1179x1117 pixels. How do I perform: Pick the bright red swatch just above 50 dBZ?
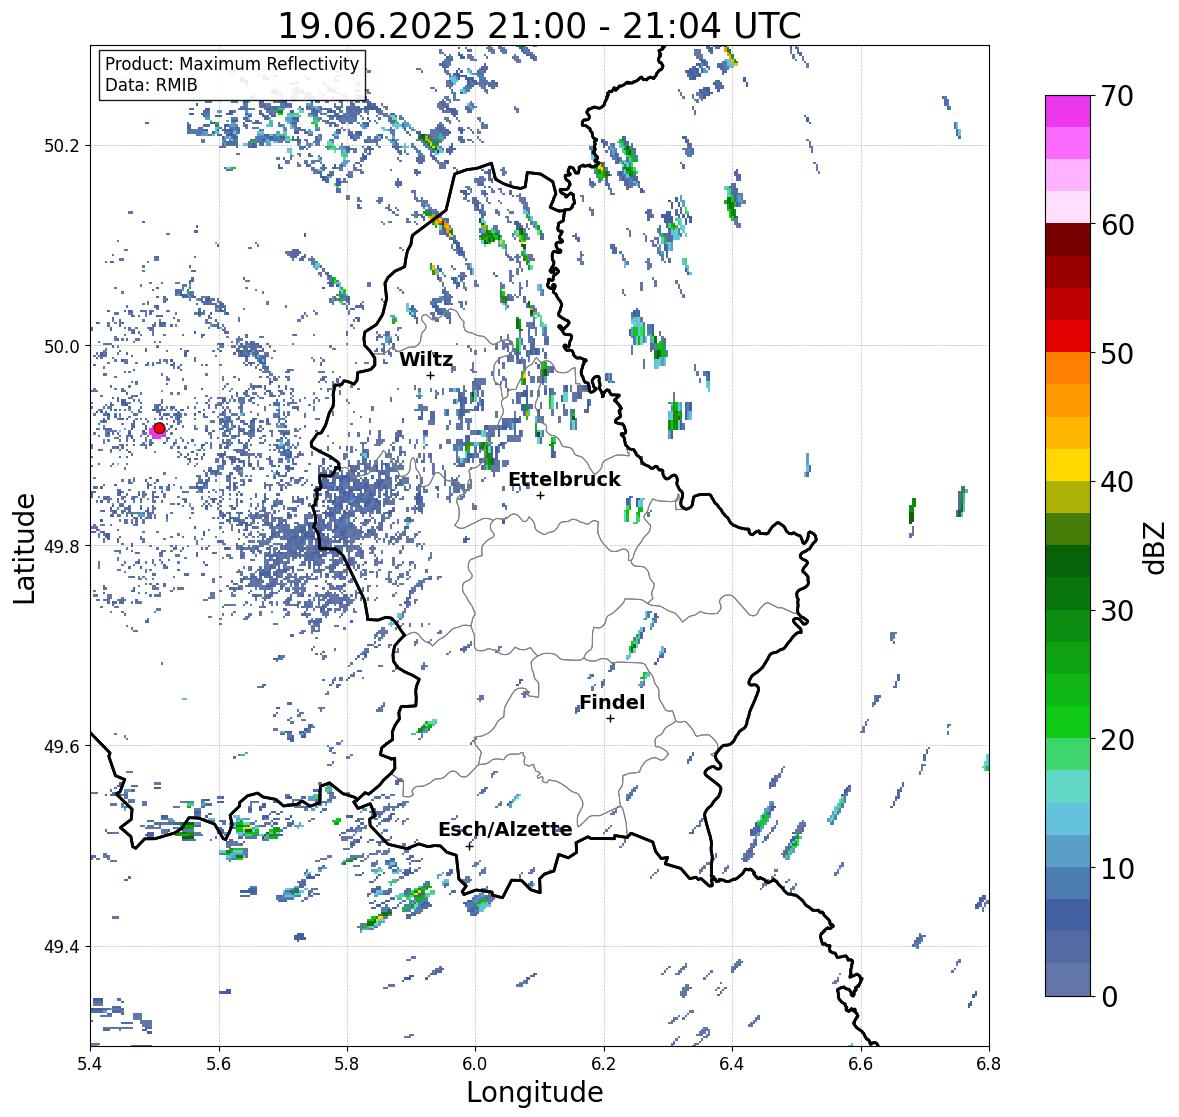pyautogui.click(x=1068, y=336)
